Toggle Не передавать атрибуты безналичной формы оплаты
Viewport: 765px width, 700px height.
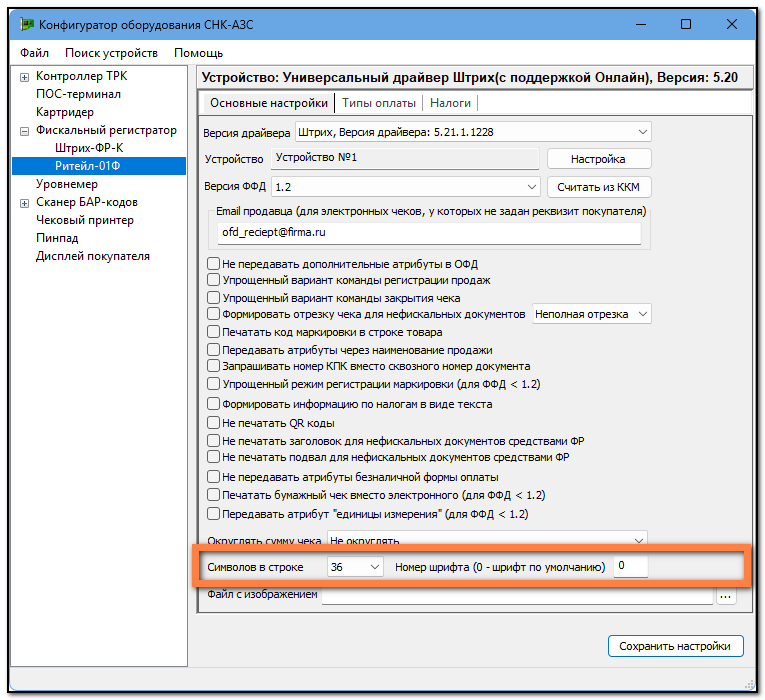[x=213, y=477]
